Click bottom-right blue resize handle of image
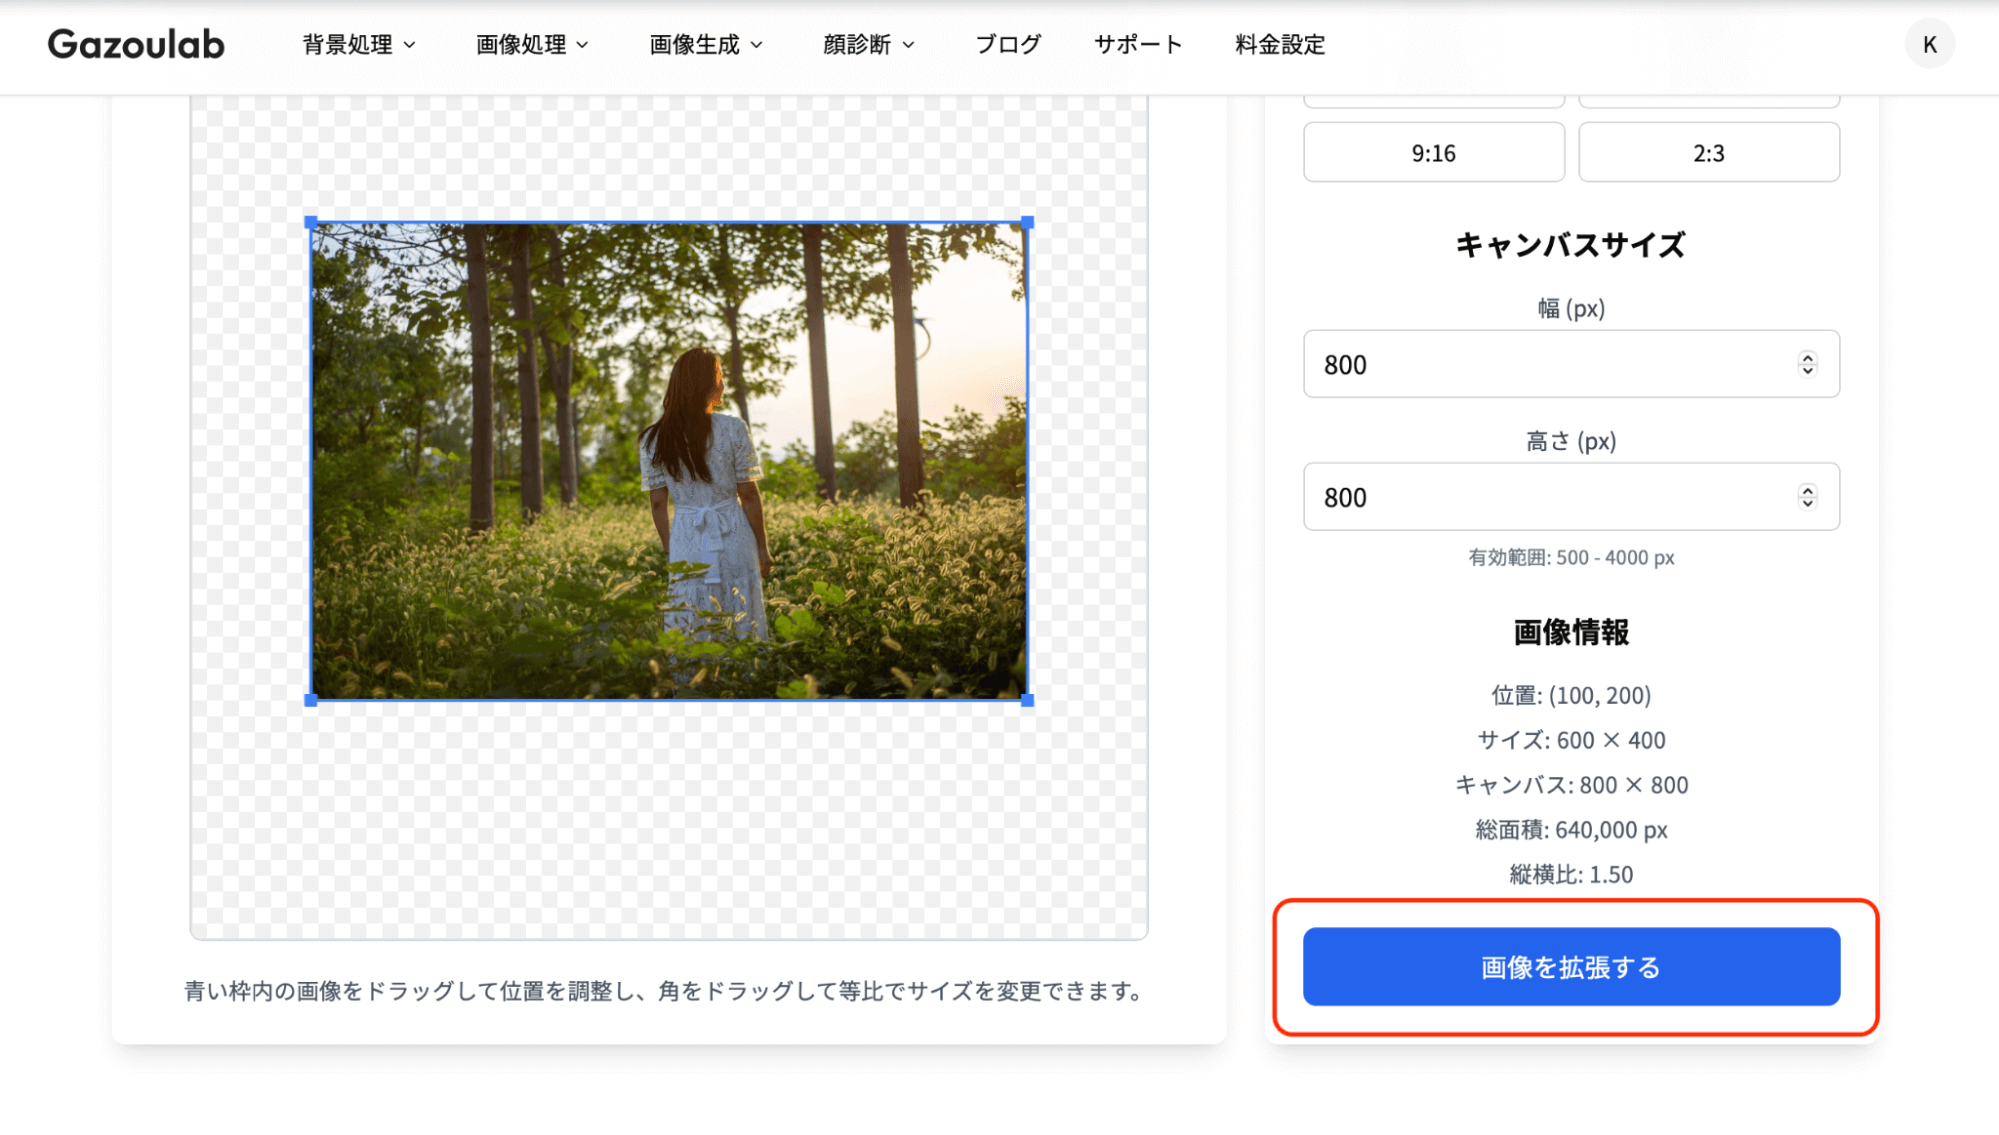 click(1027, 700)
